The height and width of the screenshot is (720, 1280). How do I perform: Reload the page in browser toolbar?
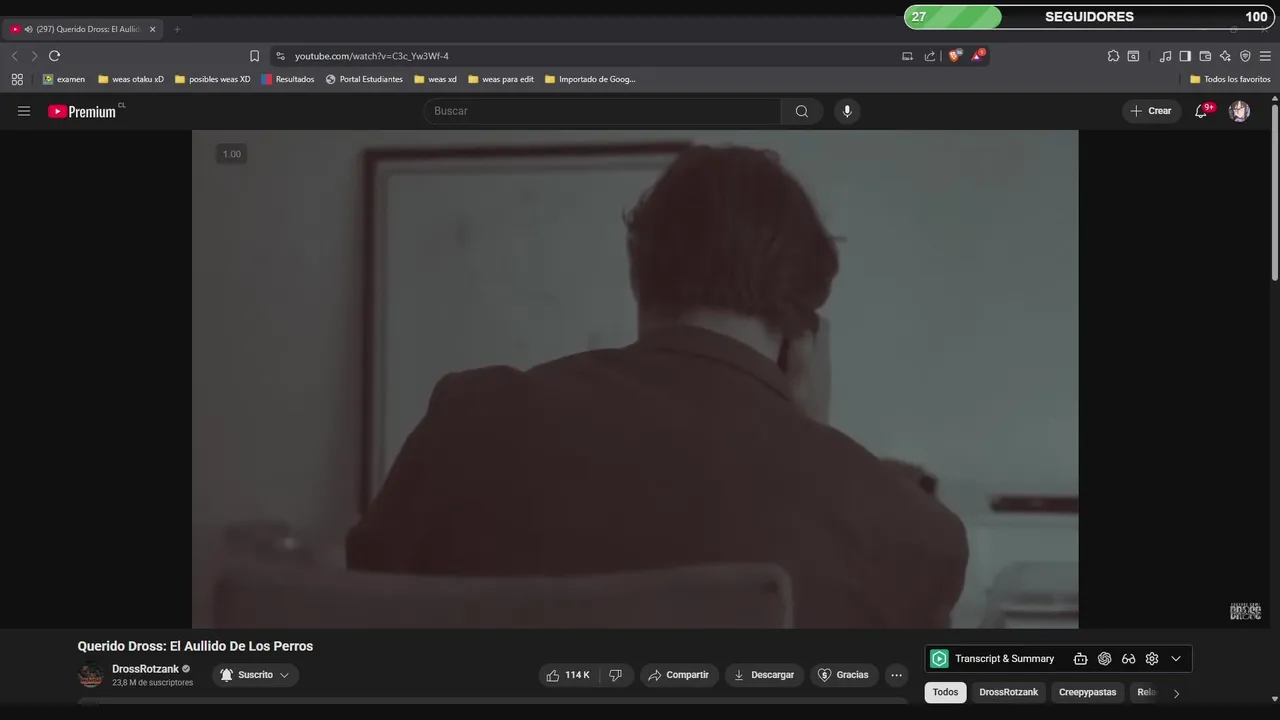(x=55, y=56)
